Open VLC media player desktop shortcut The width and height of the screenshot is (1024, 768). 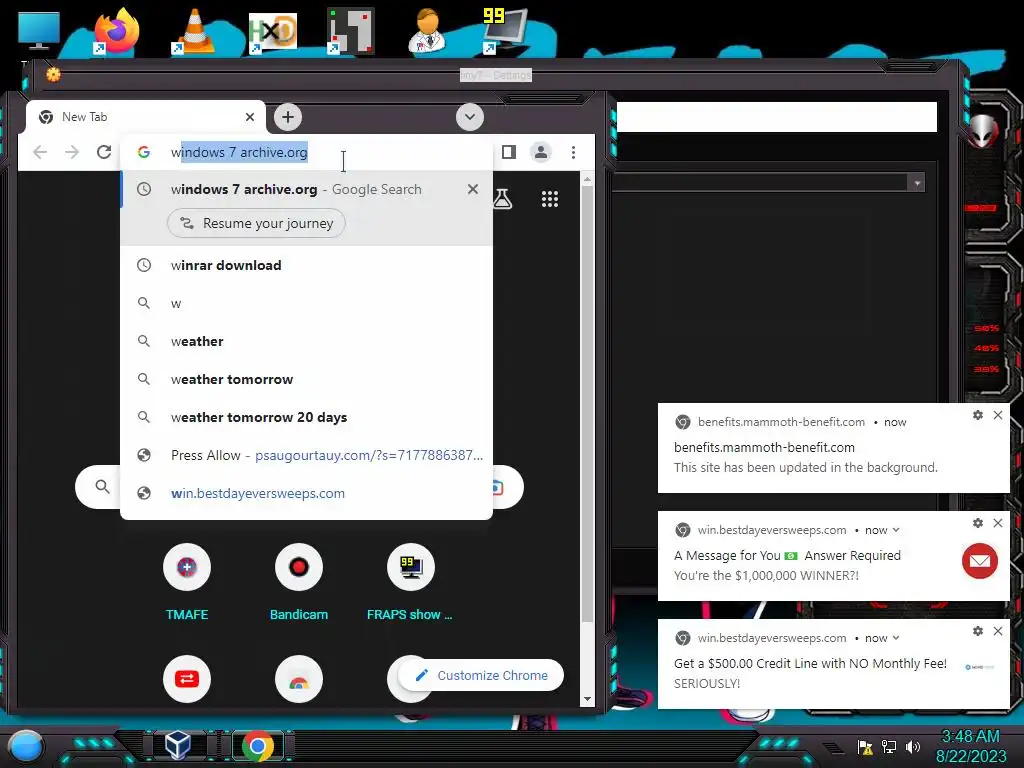coord(194,30)
